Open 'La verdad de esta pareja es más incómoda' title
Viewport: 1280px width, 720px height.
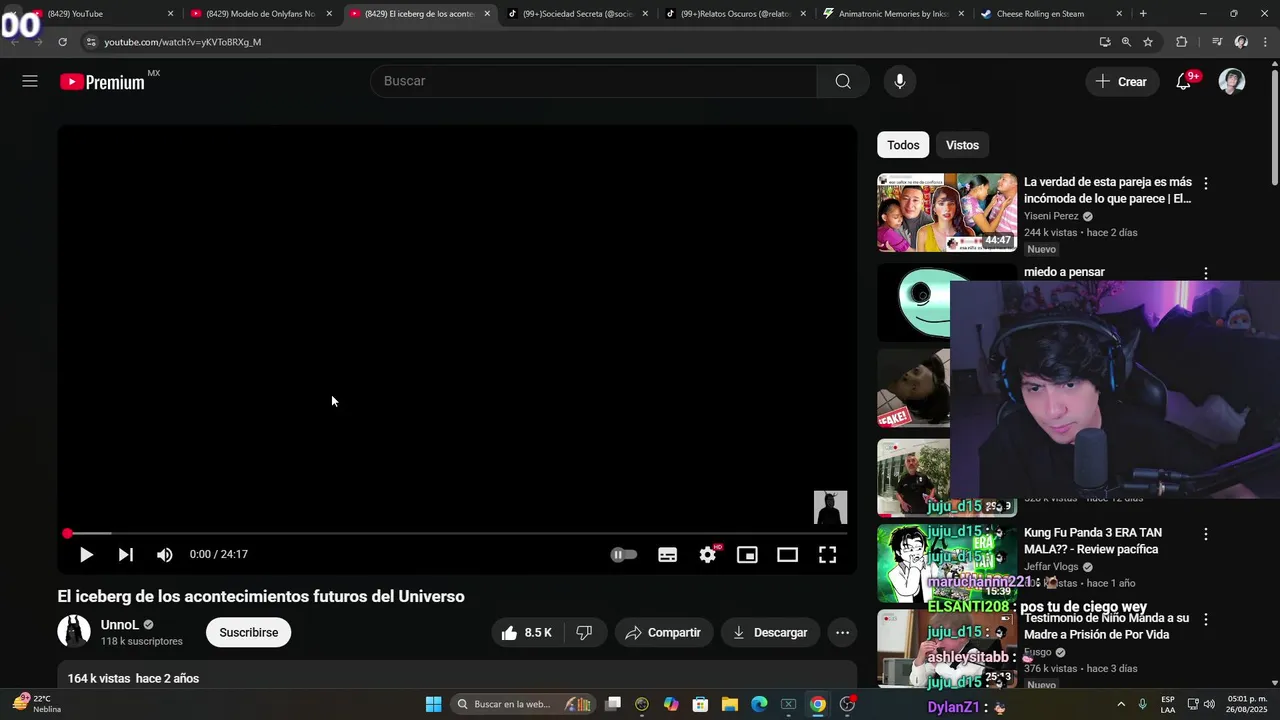(x=1108, y=190)
